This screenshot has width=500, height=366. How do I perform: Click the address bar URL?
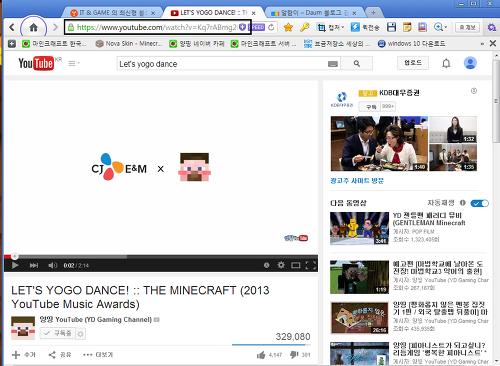click(157, 27)
